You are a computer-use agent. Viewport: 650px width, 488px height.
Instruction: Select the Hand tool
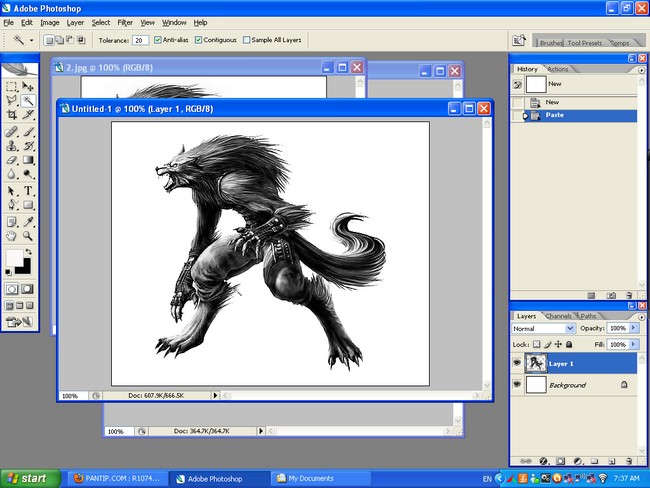(x=12, y=236)
